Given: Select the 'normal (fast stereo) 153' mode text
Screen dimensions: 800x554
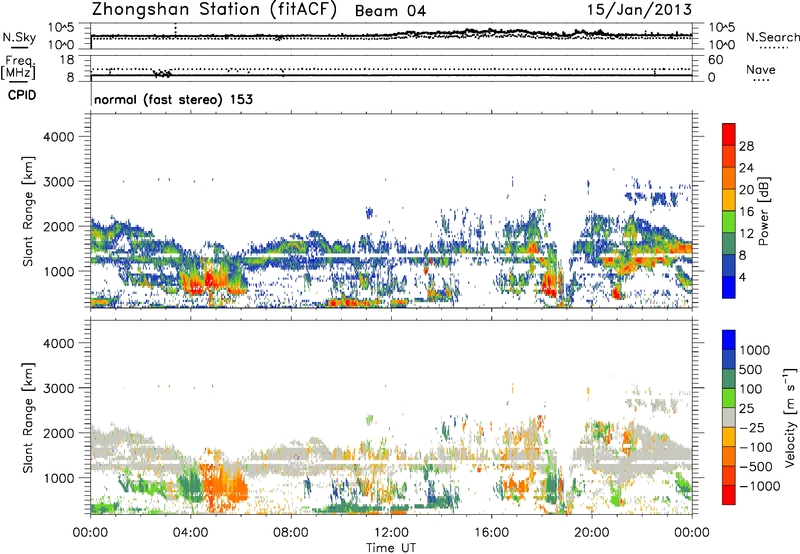Looking at the screenshot, I should (x=173, y=99).
